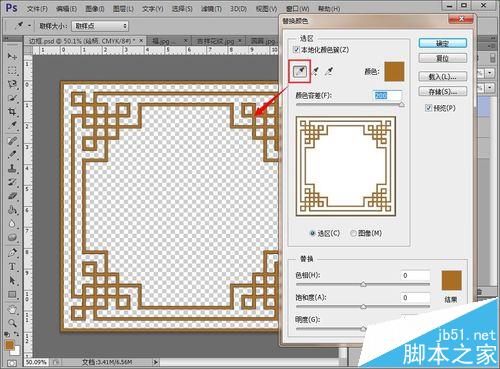Select the Zoom tool

tap(12, 323)
